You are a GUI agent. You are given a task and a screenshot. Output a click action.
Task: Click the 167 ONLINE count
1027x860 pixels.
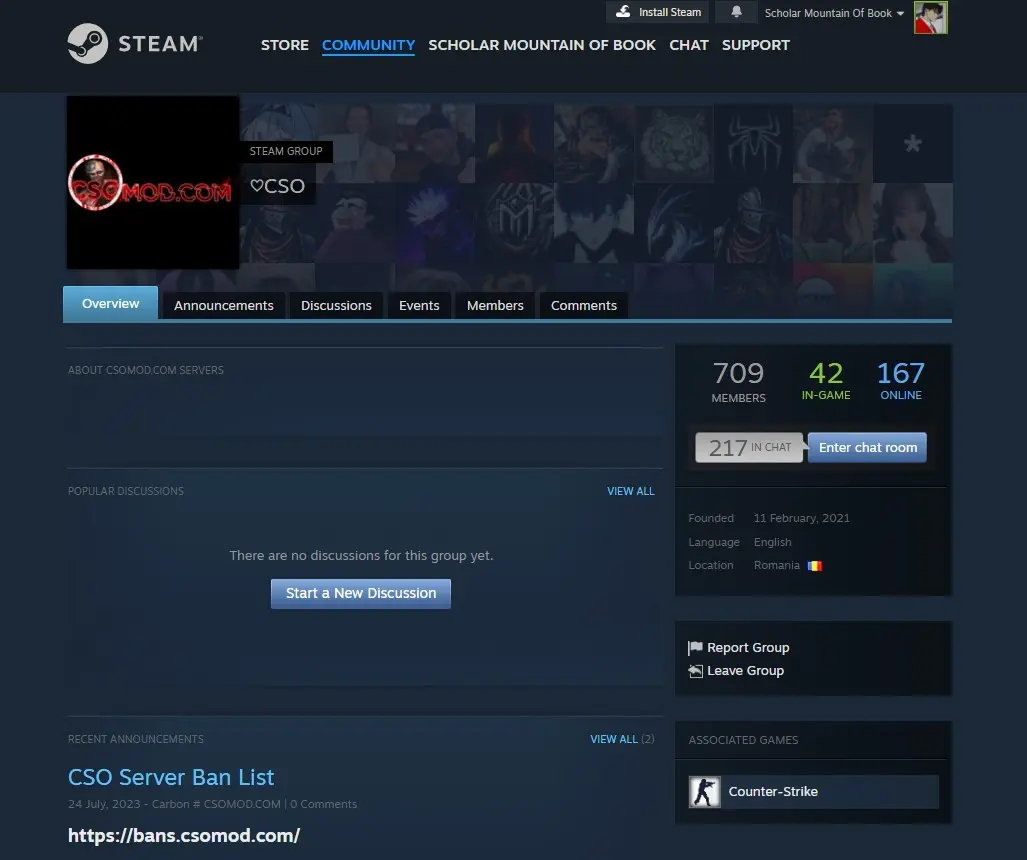[x=901, y=381]
